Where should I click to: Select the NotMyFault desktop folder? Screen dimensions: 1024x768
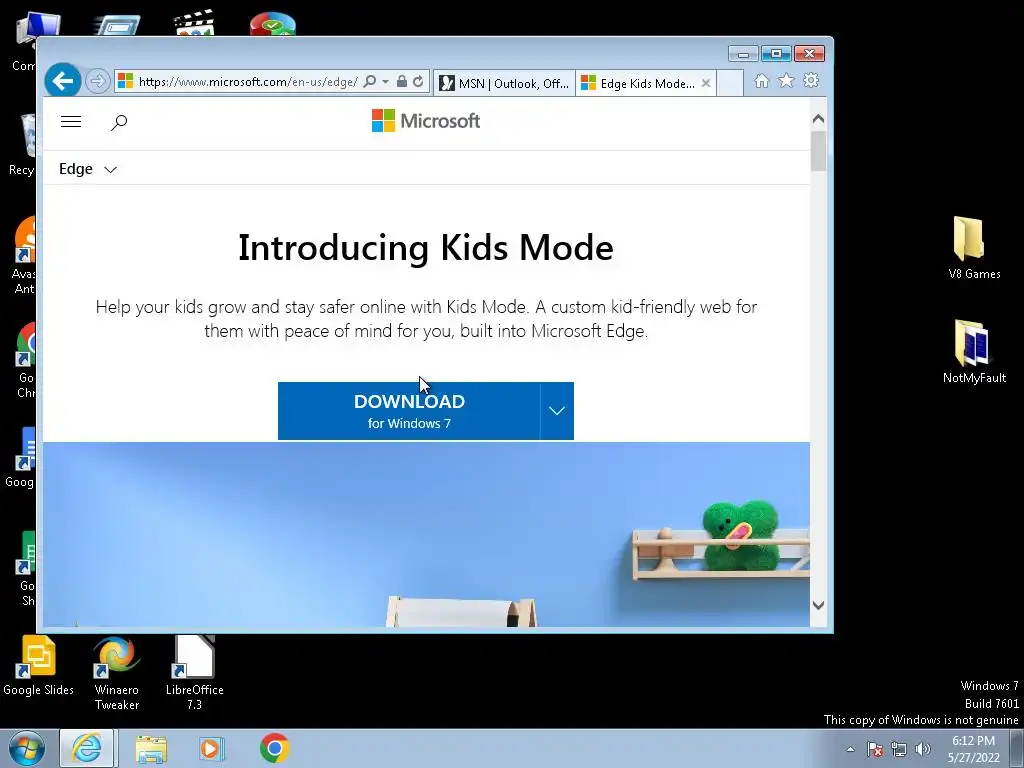(x=974, y=351)
